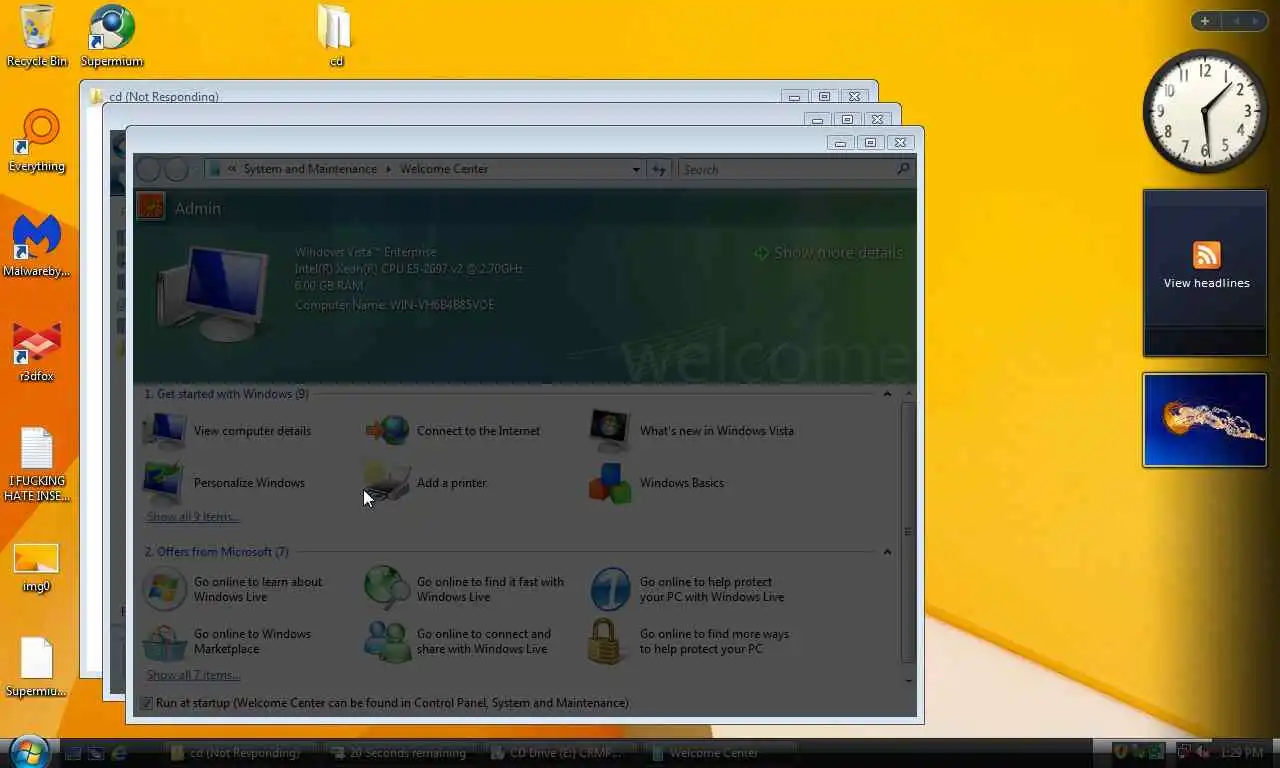Screen dimensions: 1280x768
Task: Click the address bar double-chevron dropdown
Action: click(232, 169)
